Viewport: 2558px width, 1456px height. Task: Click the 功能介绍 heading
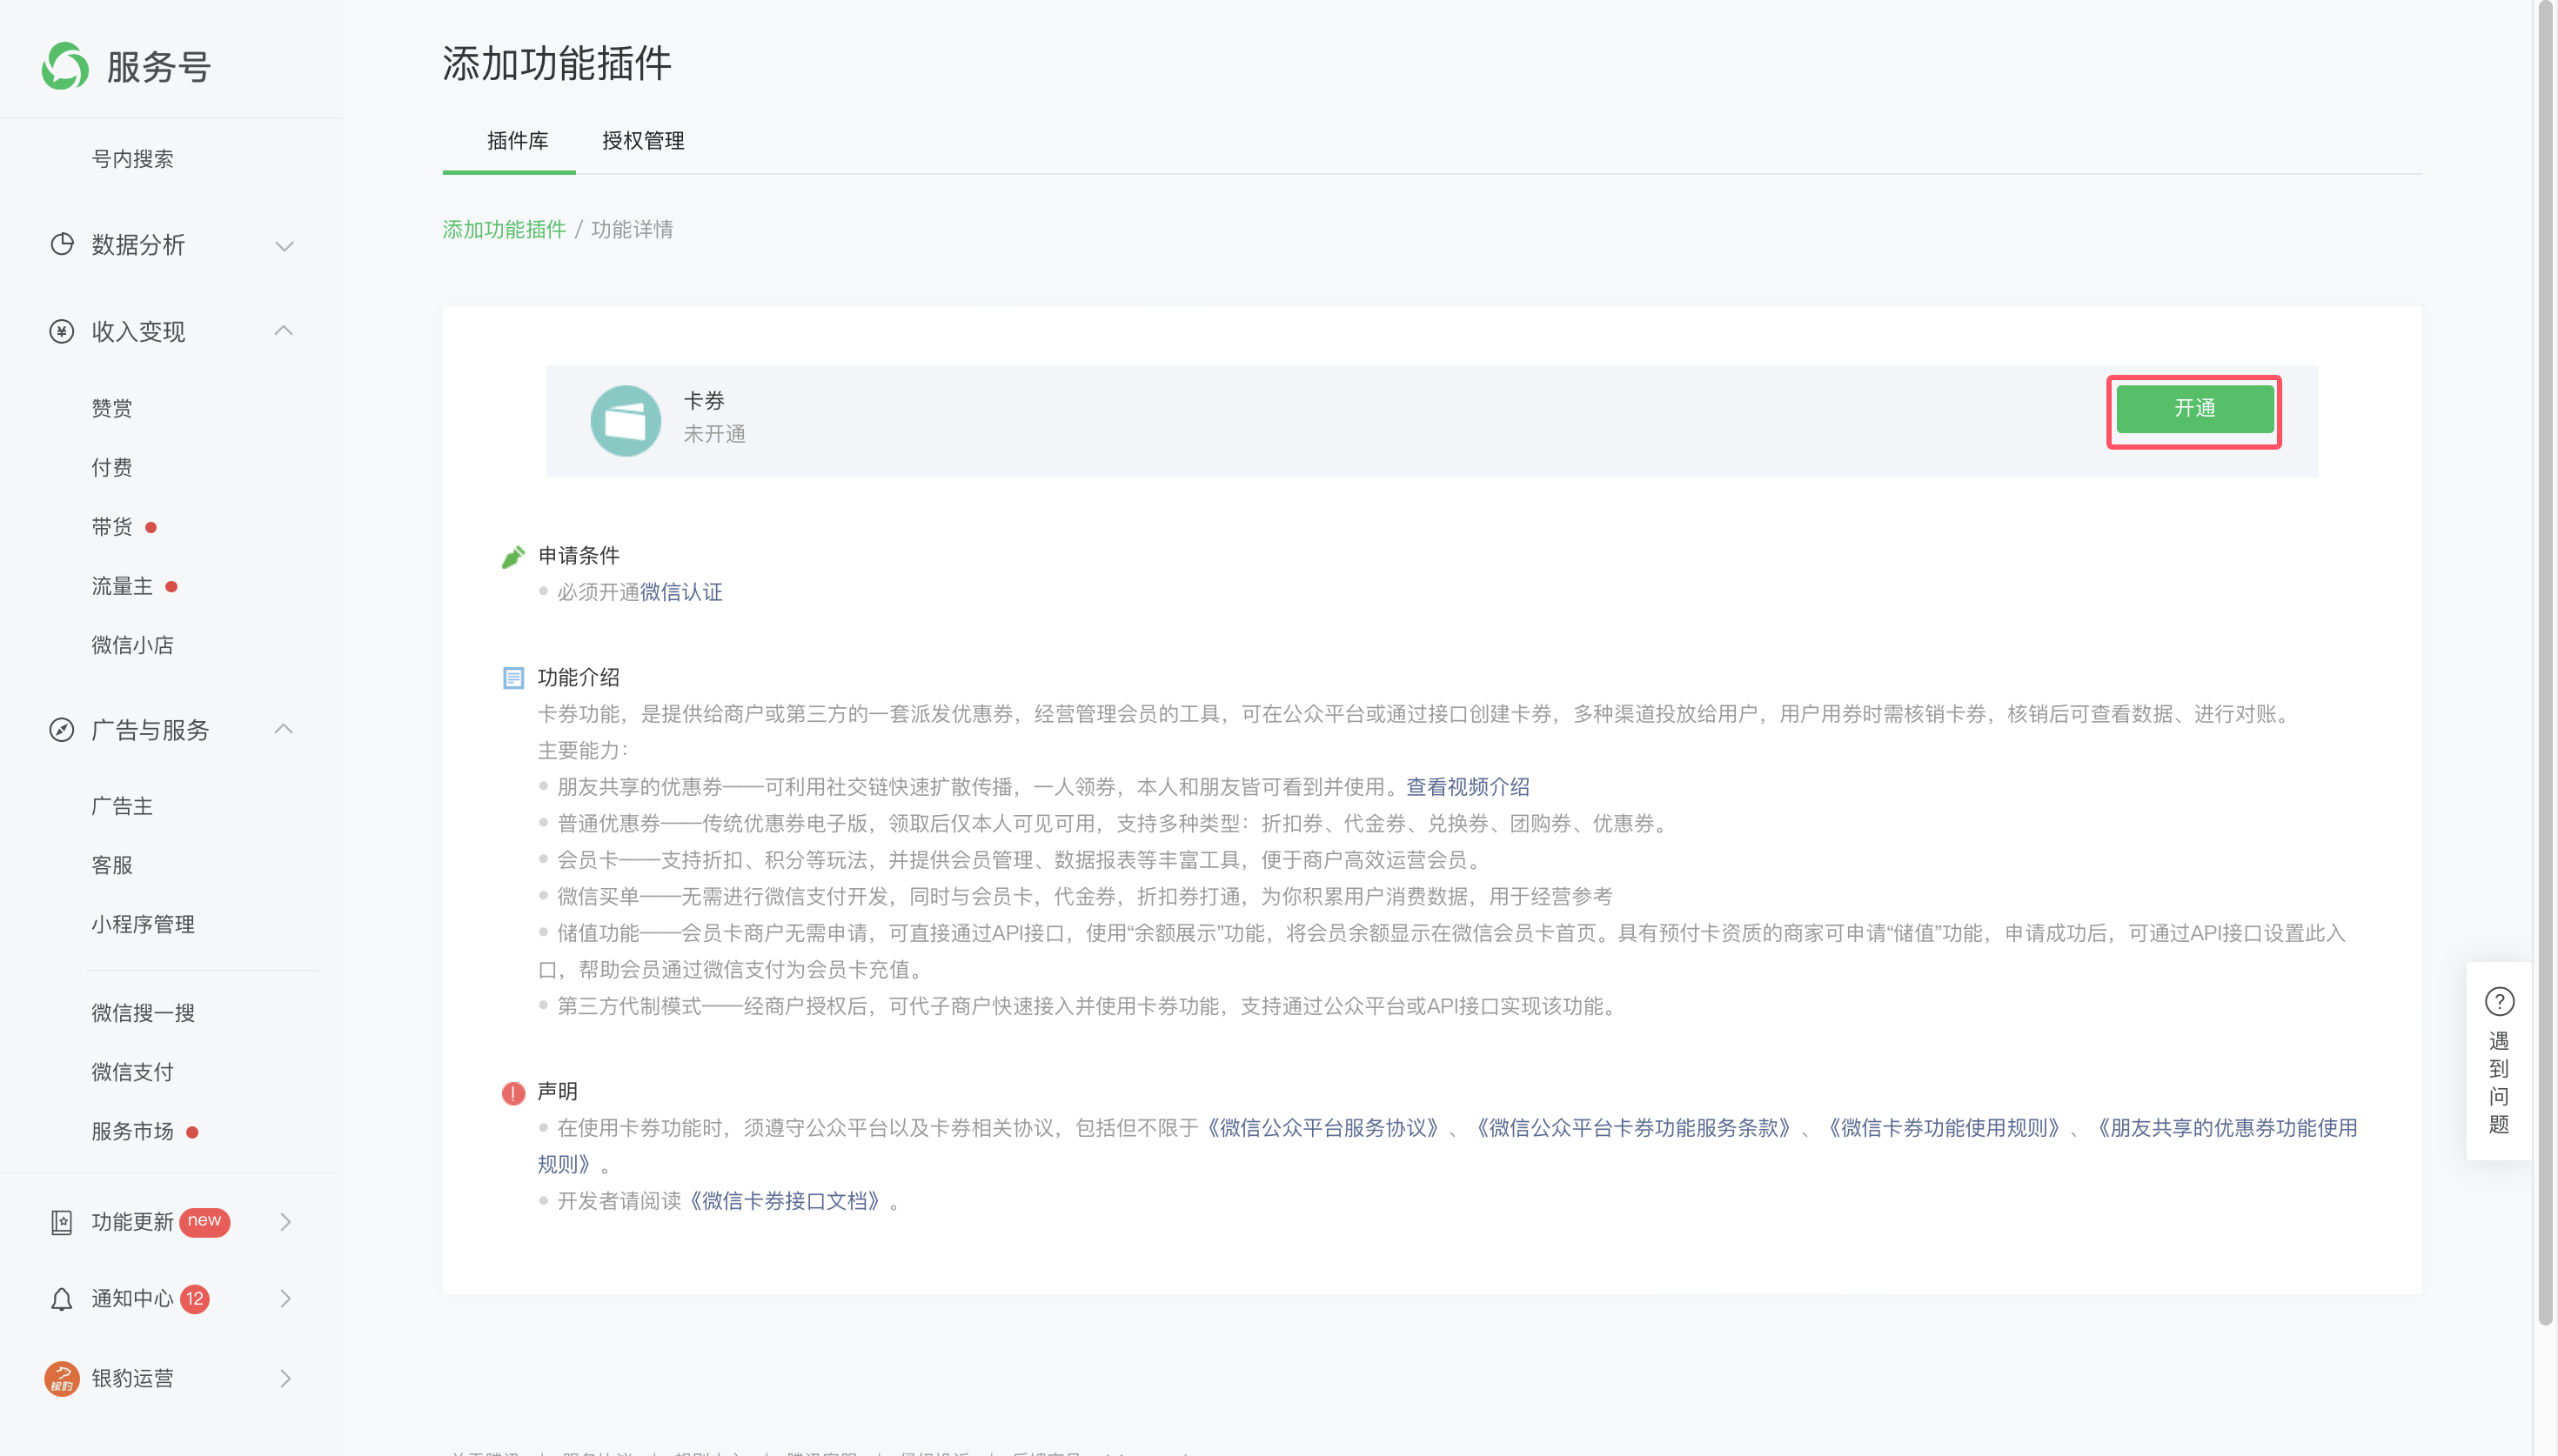579,678
